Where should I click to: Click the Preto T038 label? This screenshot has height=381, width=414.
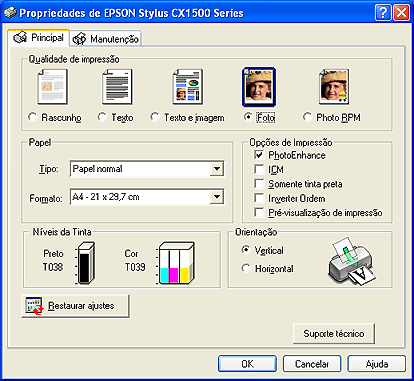click(x=53, y=260)
